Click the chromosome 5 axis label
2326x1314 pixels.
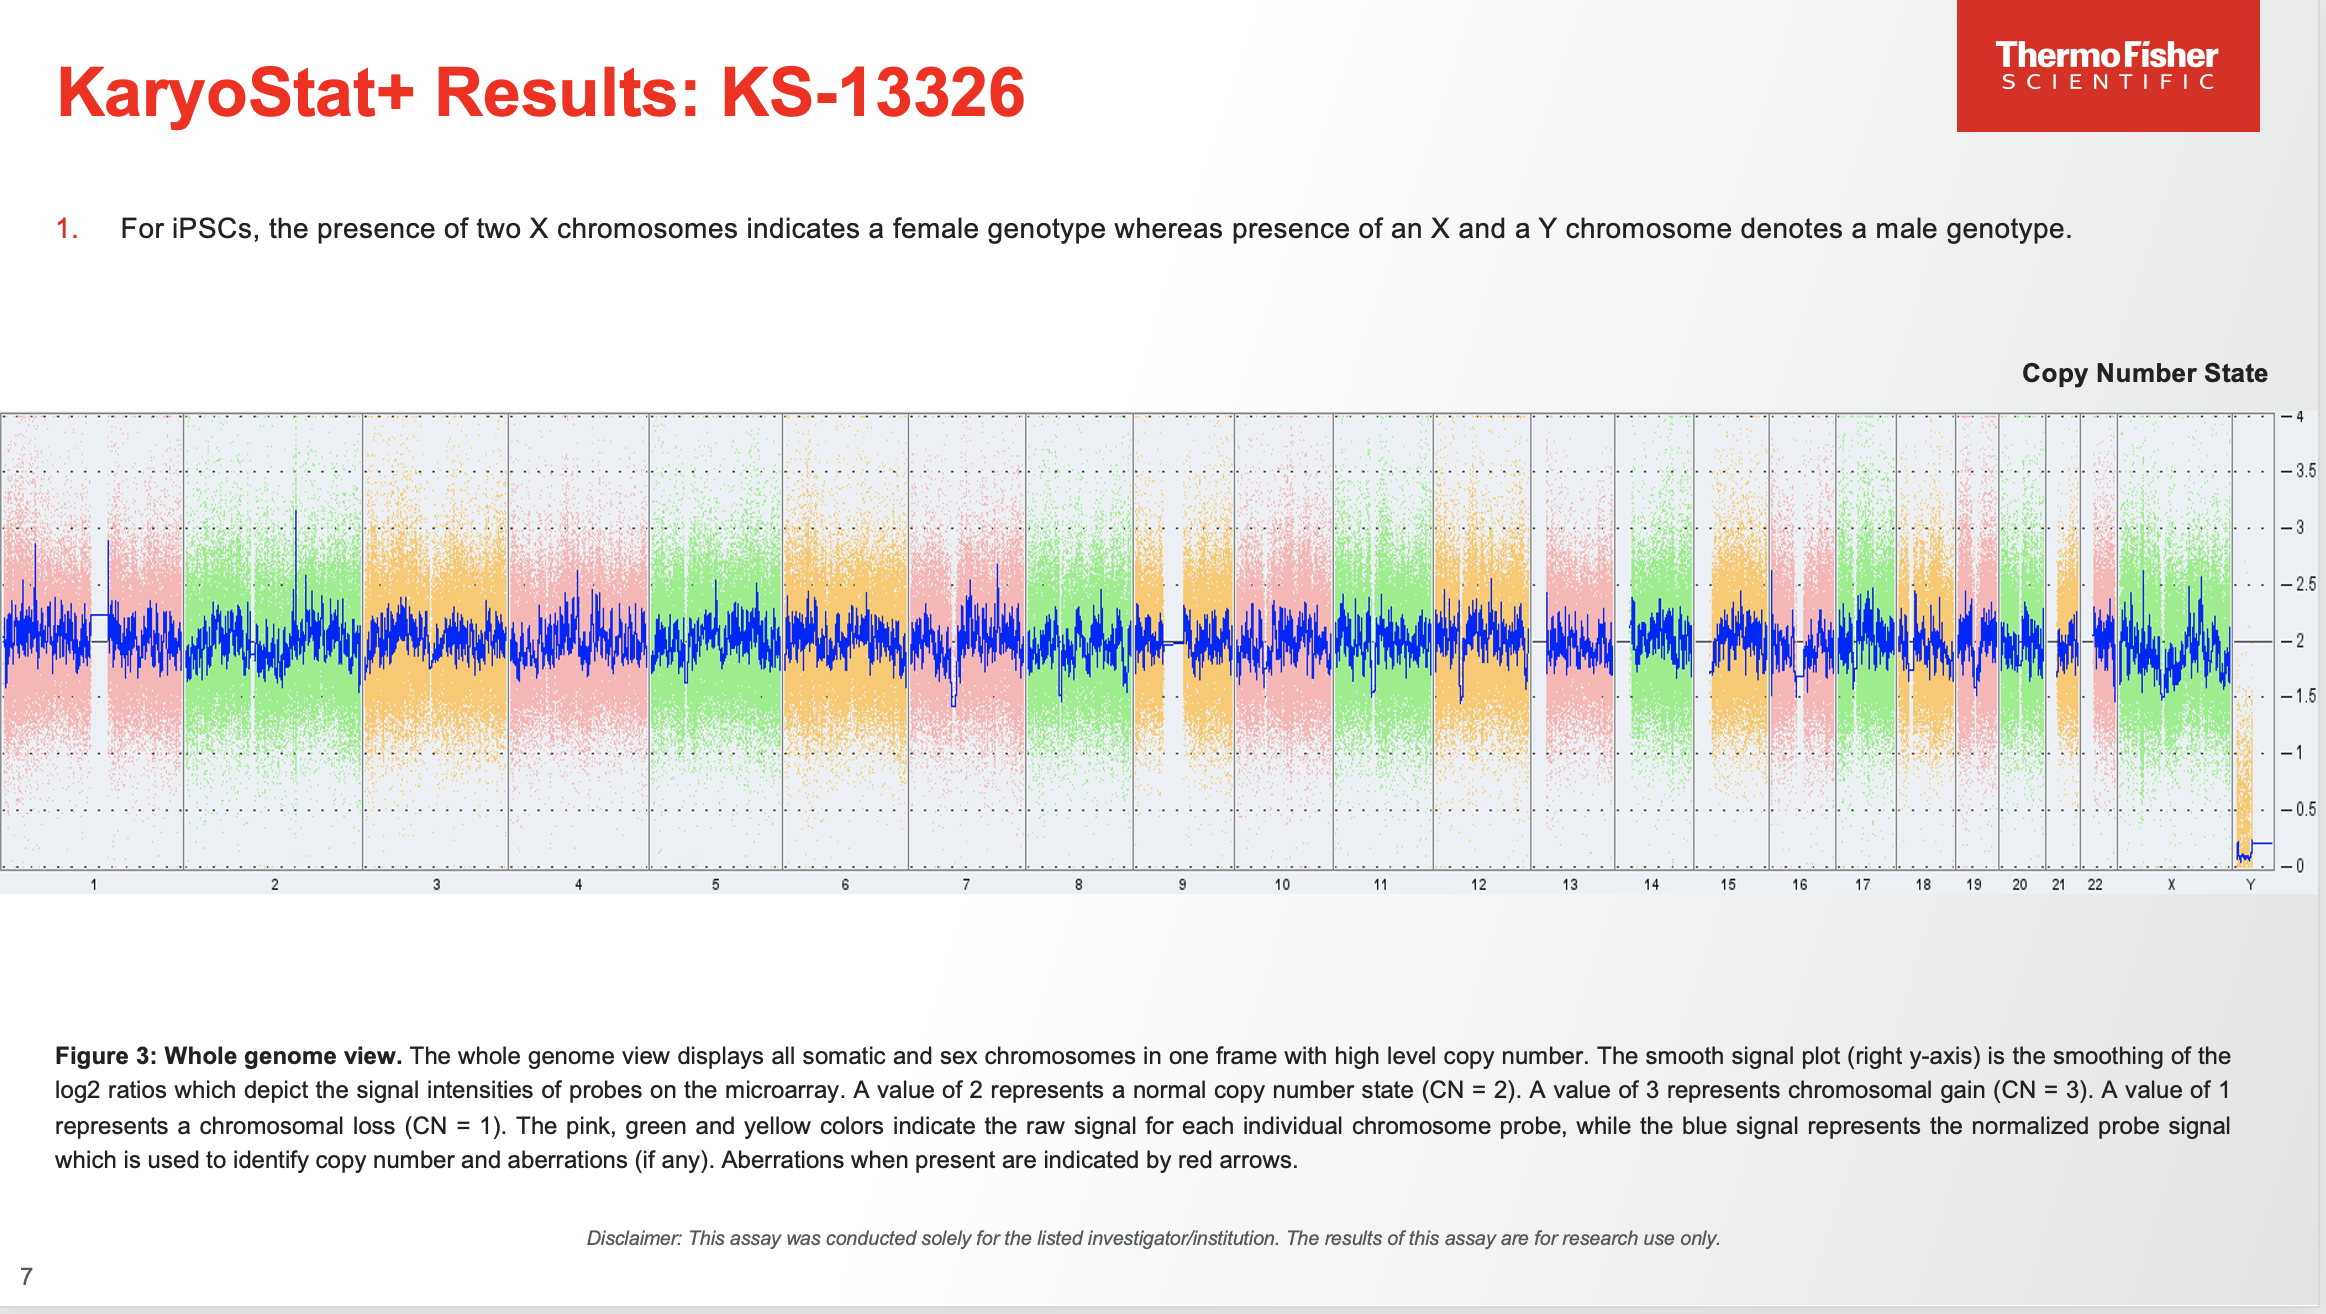tap(716, 885)
